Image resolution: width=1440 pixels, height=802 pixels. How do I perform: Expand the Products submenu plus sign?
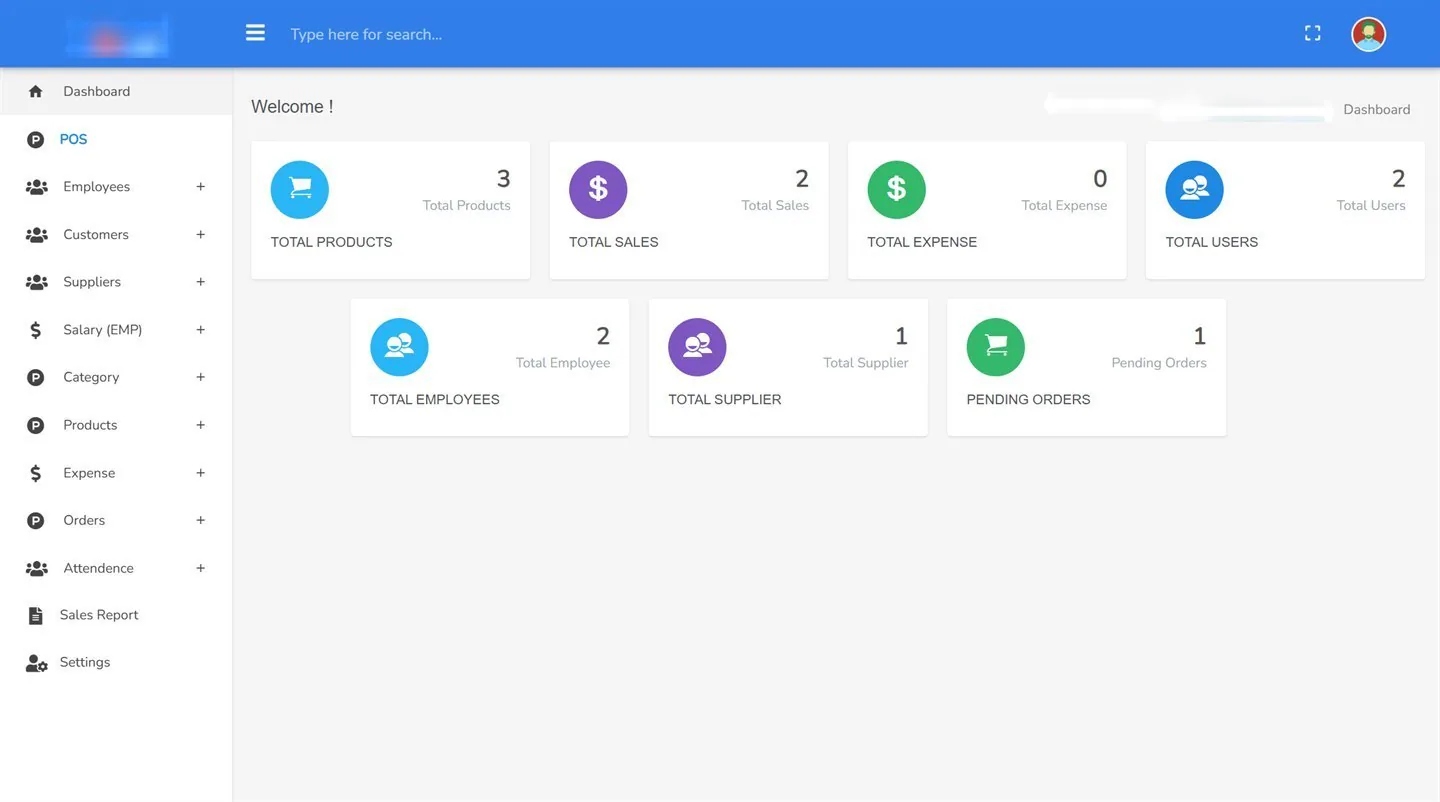point(200,425)
